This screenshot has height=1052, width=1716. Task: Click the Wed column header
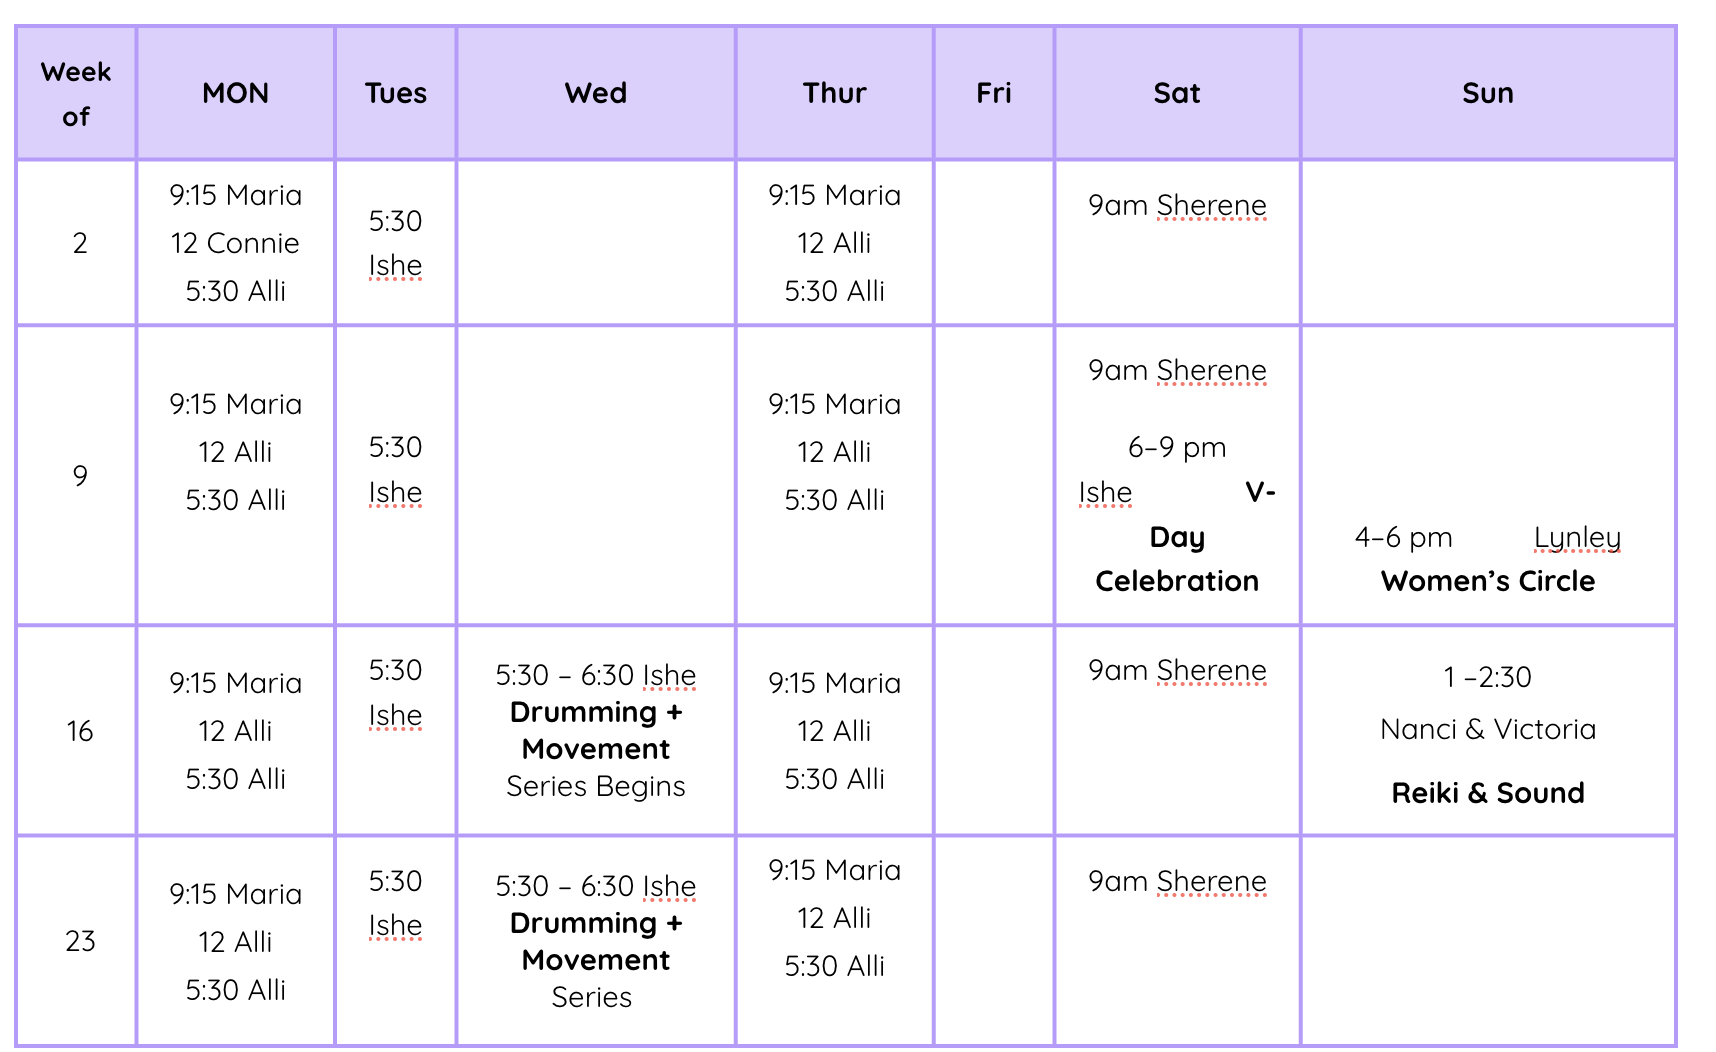(x=595, y=93)
